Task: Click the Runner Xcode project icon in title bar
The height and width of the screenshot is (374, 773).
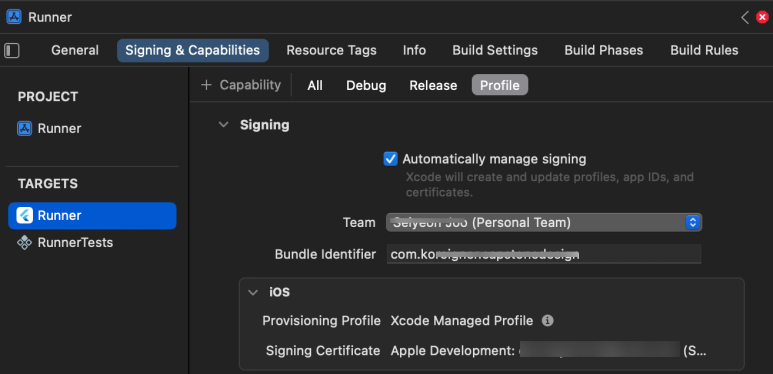Action: (x=14, y=17)
